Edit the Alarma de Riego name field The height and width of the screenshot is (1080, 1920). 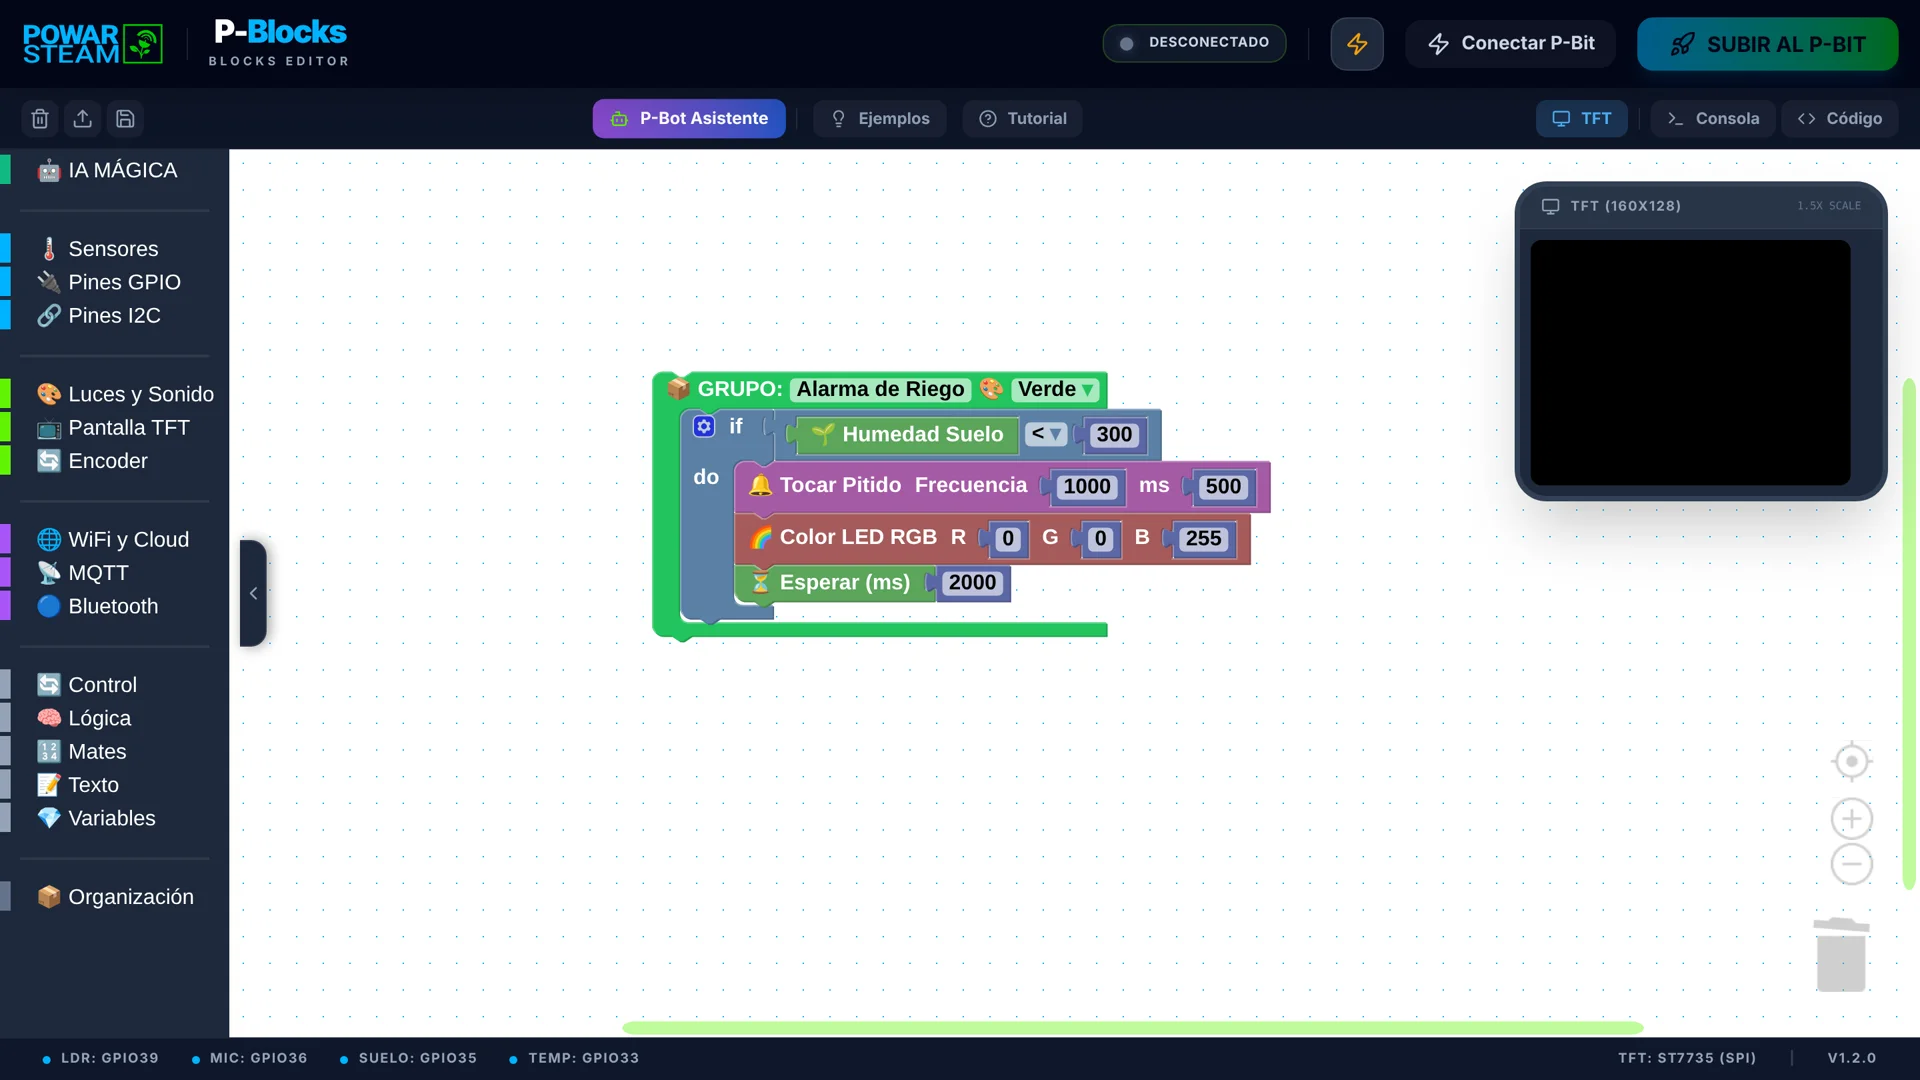(x=880, y=389)
